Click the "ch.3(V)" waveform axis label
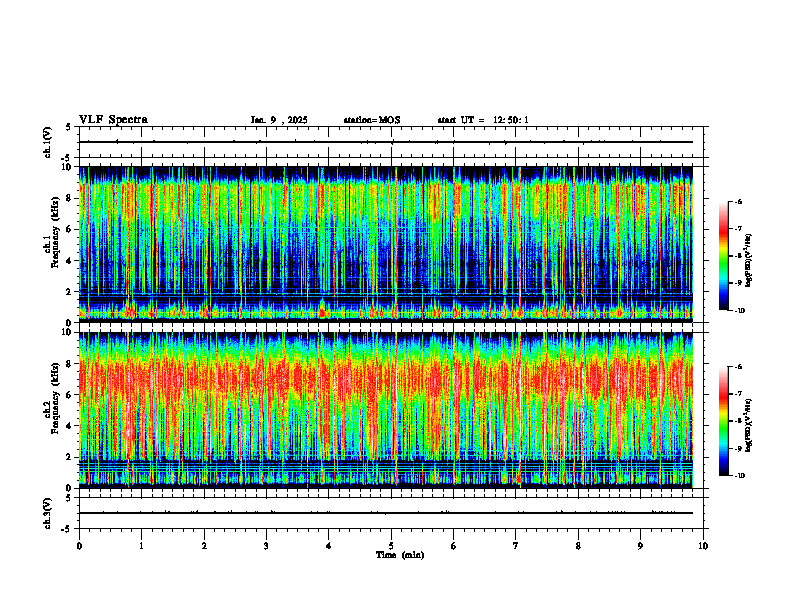792x612 pixels. [47, 513]
